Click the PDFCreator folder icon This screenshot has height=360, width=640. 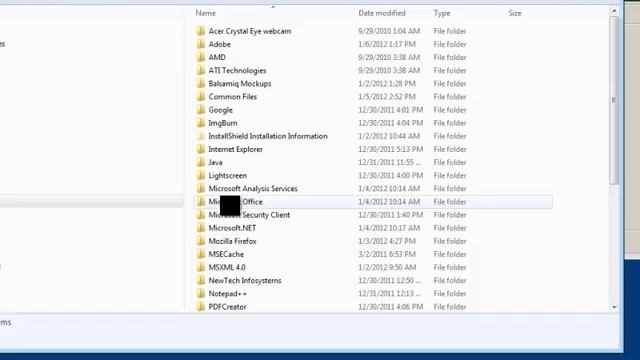(x=200, y=307)
